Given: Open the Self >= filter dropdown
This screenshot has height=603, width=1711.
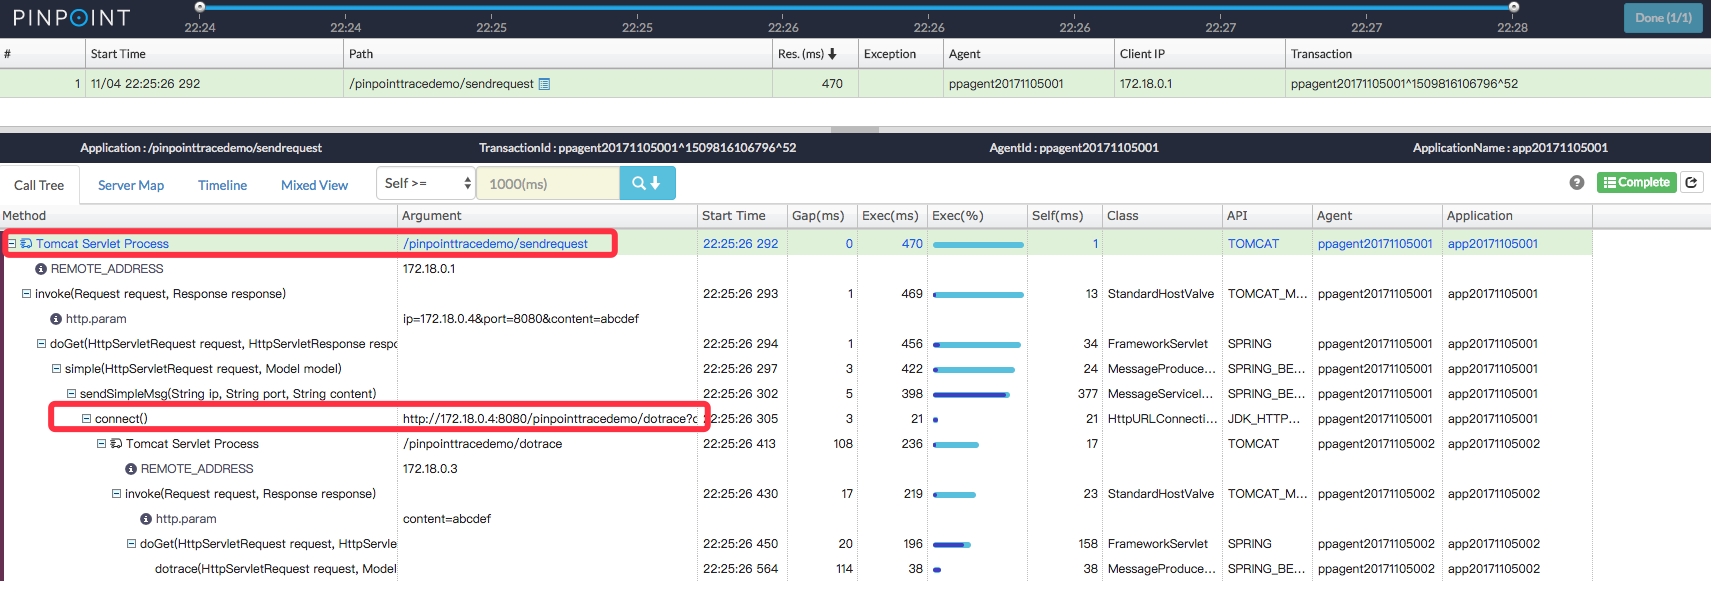Looking at the screenshot, I should (426, 183).
